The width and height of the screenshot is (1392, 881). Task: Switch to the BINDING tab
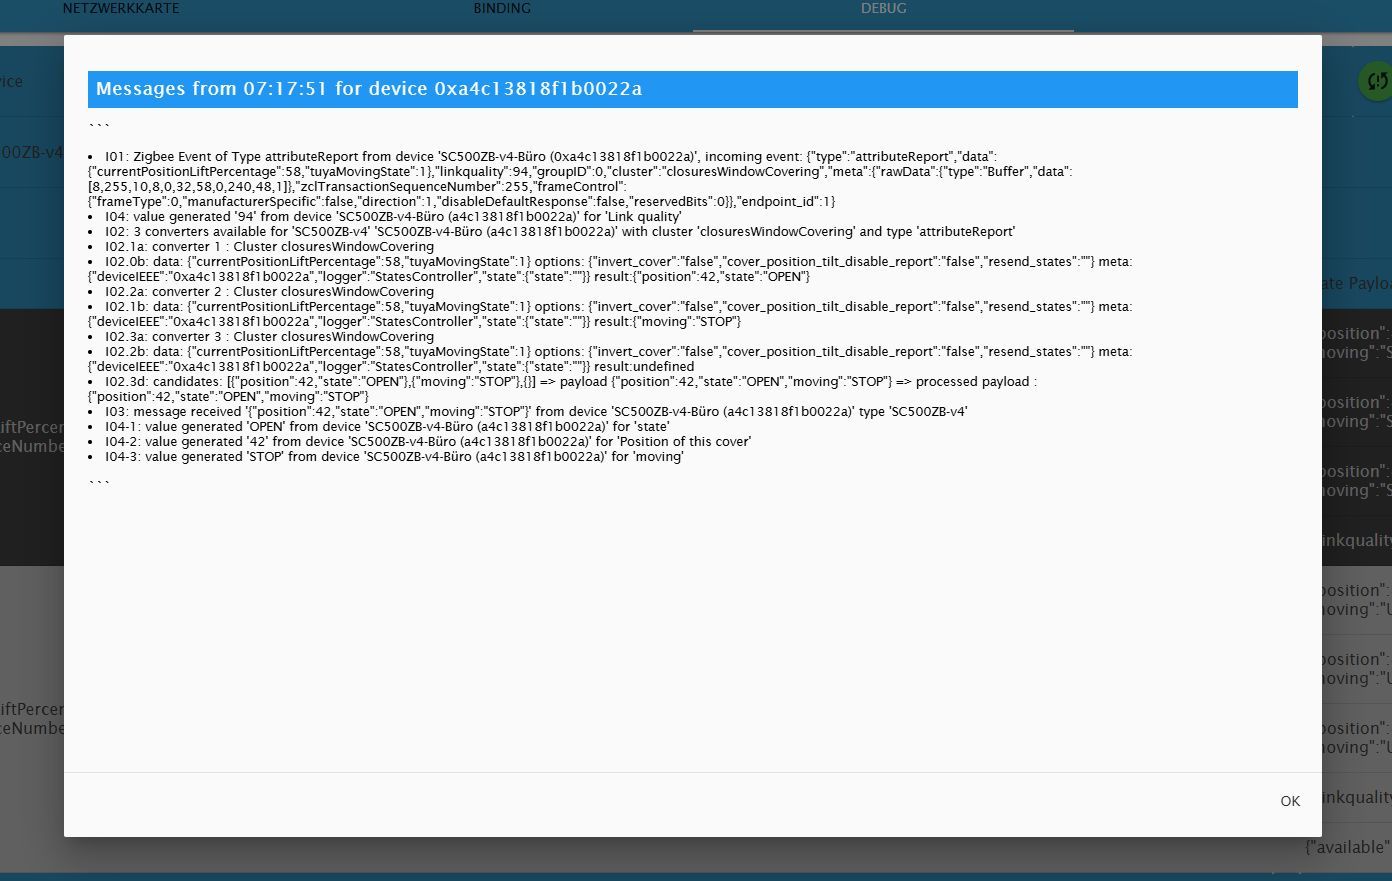(x=502, y=9)
